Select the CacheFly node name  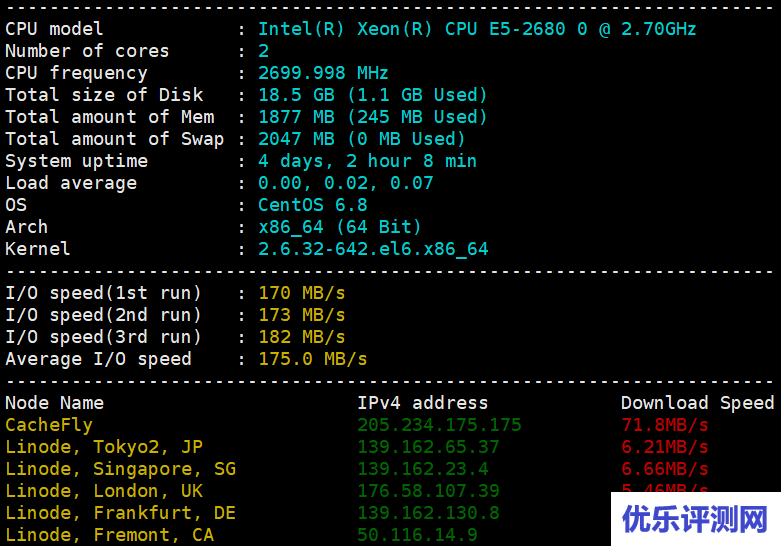point(48,425)
